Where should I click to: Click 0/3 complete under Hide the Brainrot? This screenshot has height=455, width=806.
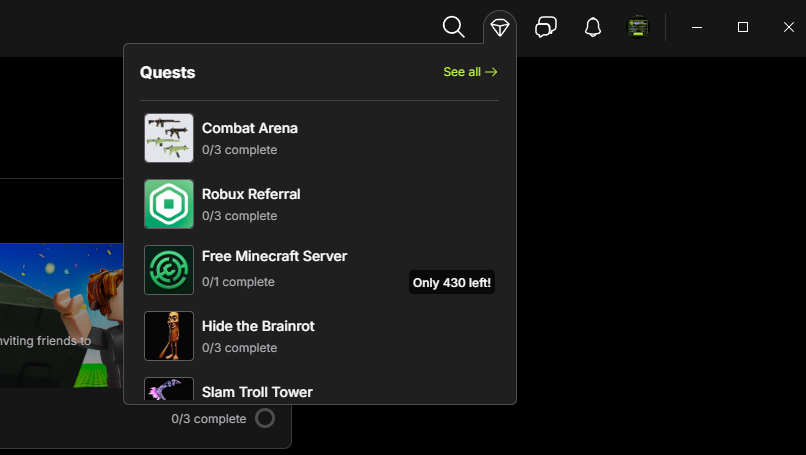tap(240, 348)
